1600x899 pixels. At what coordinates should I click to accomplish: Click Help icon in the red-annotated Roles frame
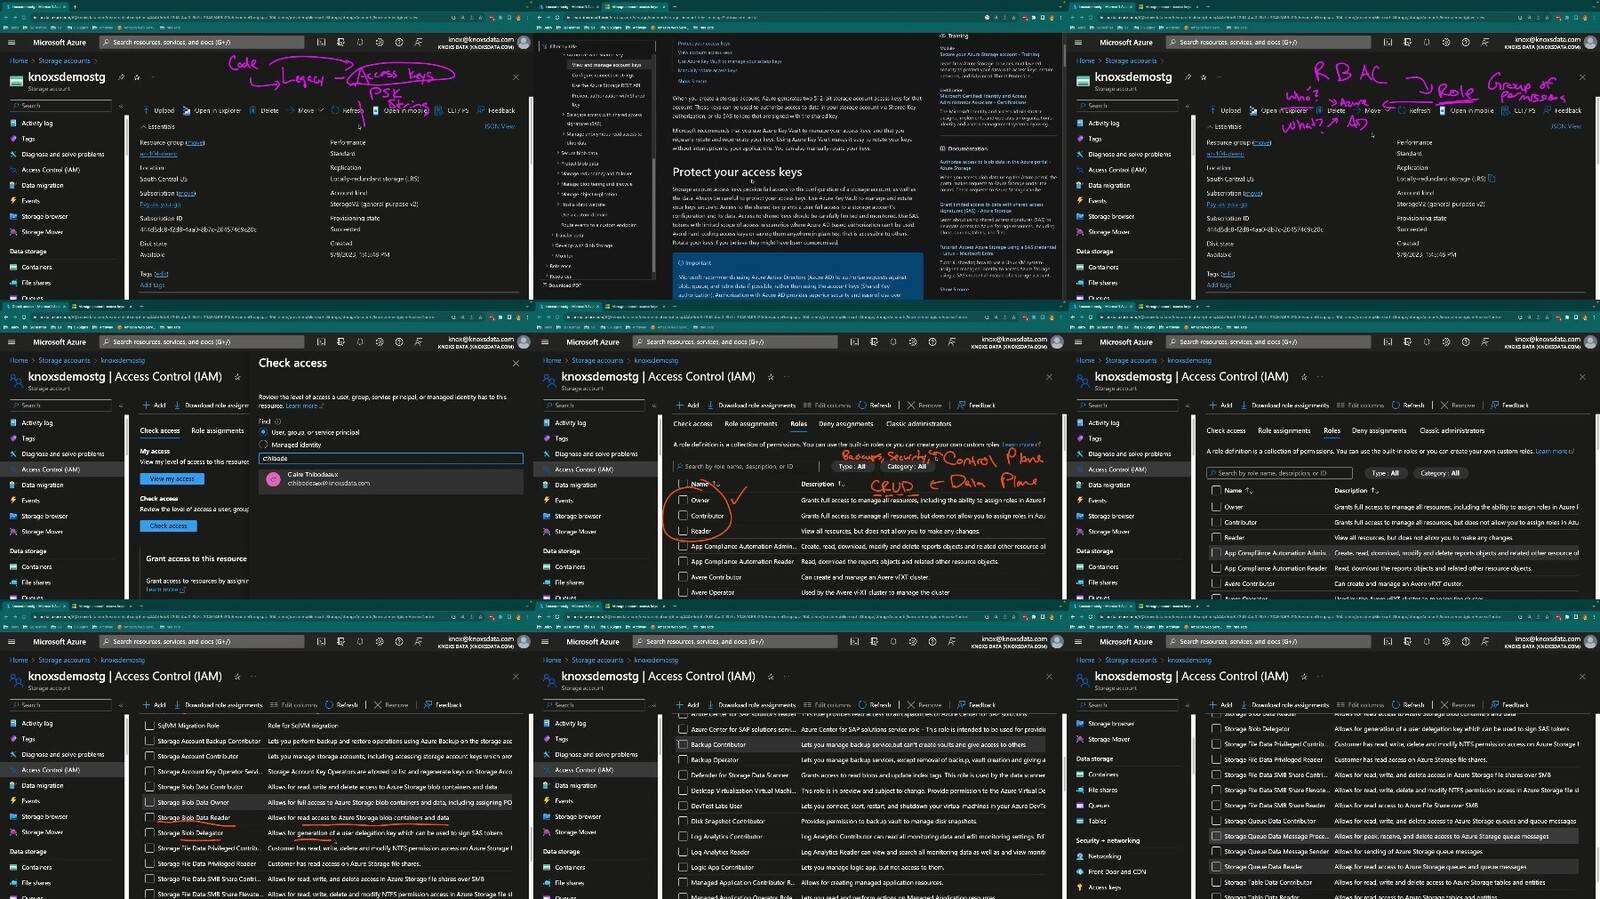click(x=932, y=342)
